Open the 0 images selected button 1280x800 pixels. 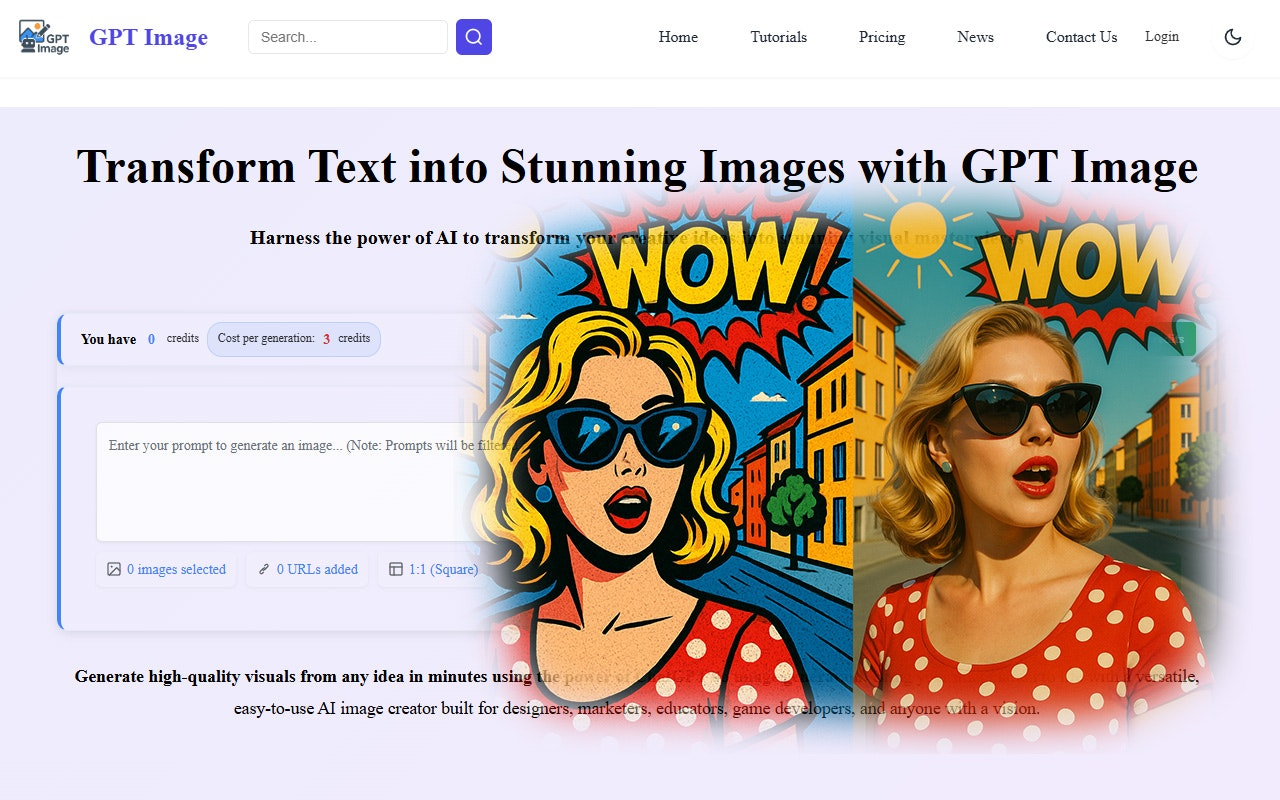(167, 569)
